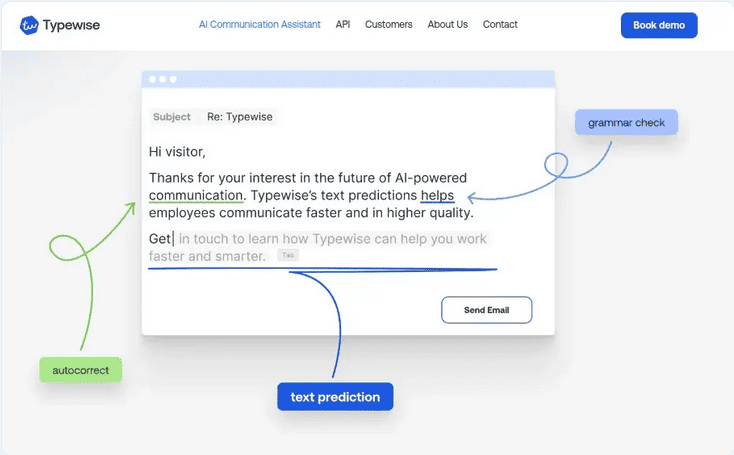Click the line 'employees communicate faster and in higher quality.'
This screenshot has width=734, height=455.
[x=311, y=213]
